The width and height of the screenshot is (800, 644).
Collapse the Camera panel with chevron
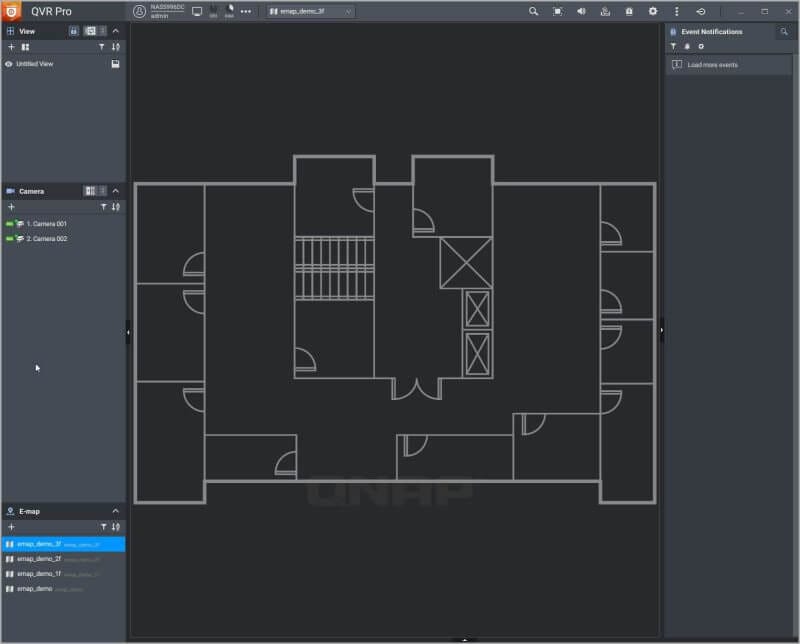coord(115,190)
